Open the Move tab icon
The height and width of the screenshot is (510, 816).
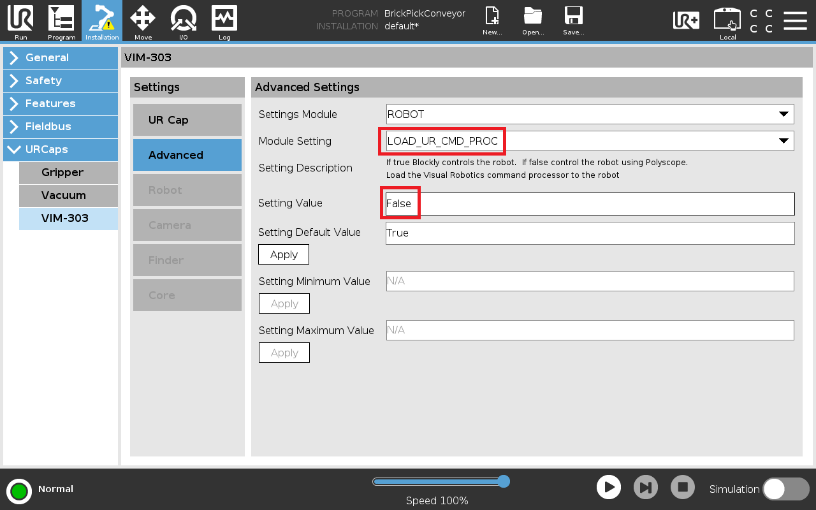coord(143,21)
